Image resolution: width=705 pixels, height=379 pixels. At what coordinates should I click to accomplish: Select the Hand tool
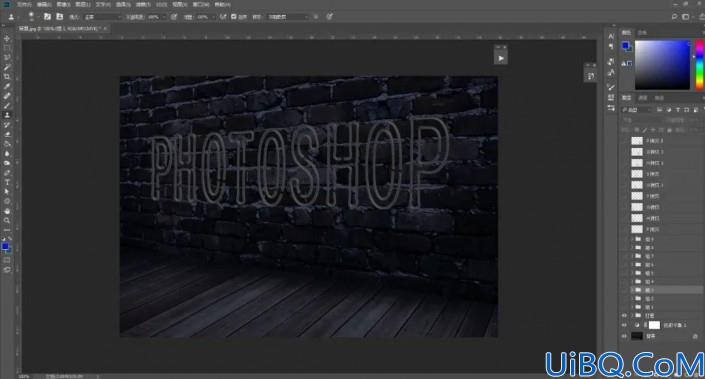coord(7,211)
